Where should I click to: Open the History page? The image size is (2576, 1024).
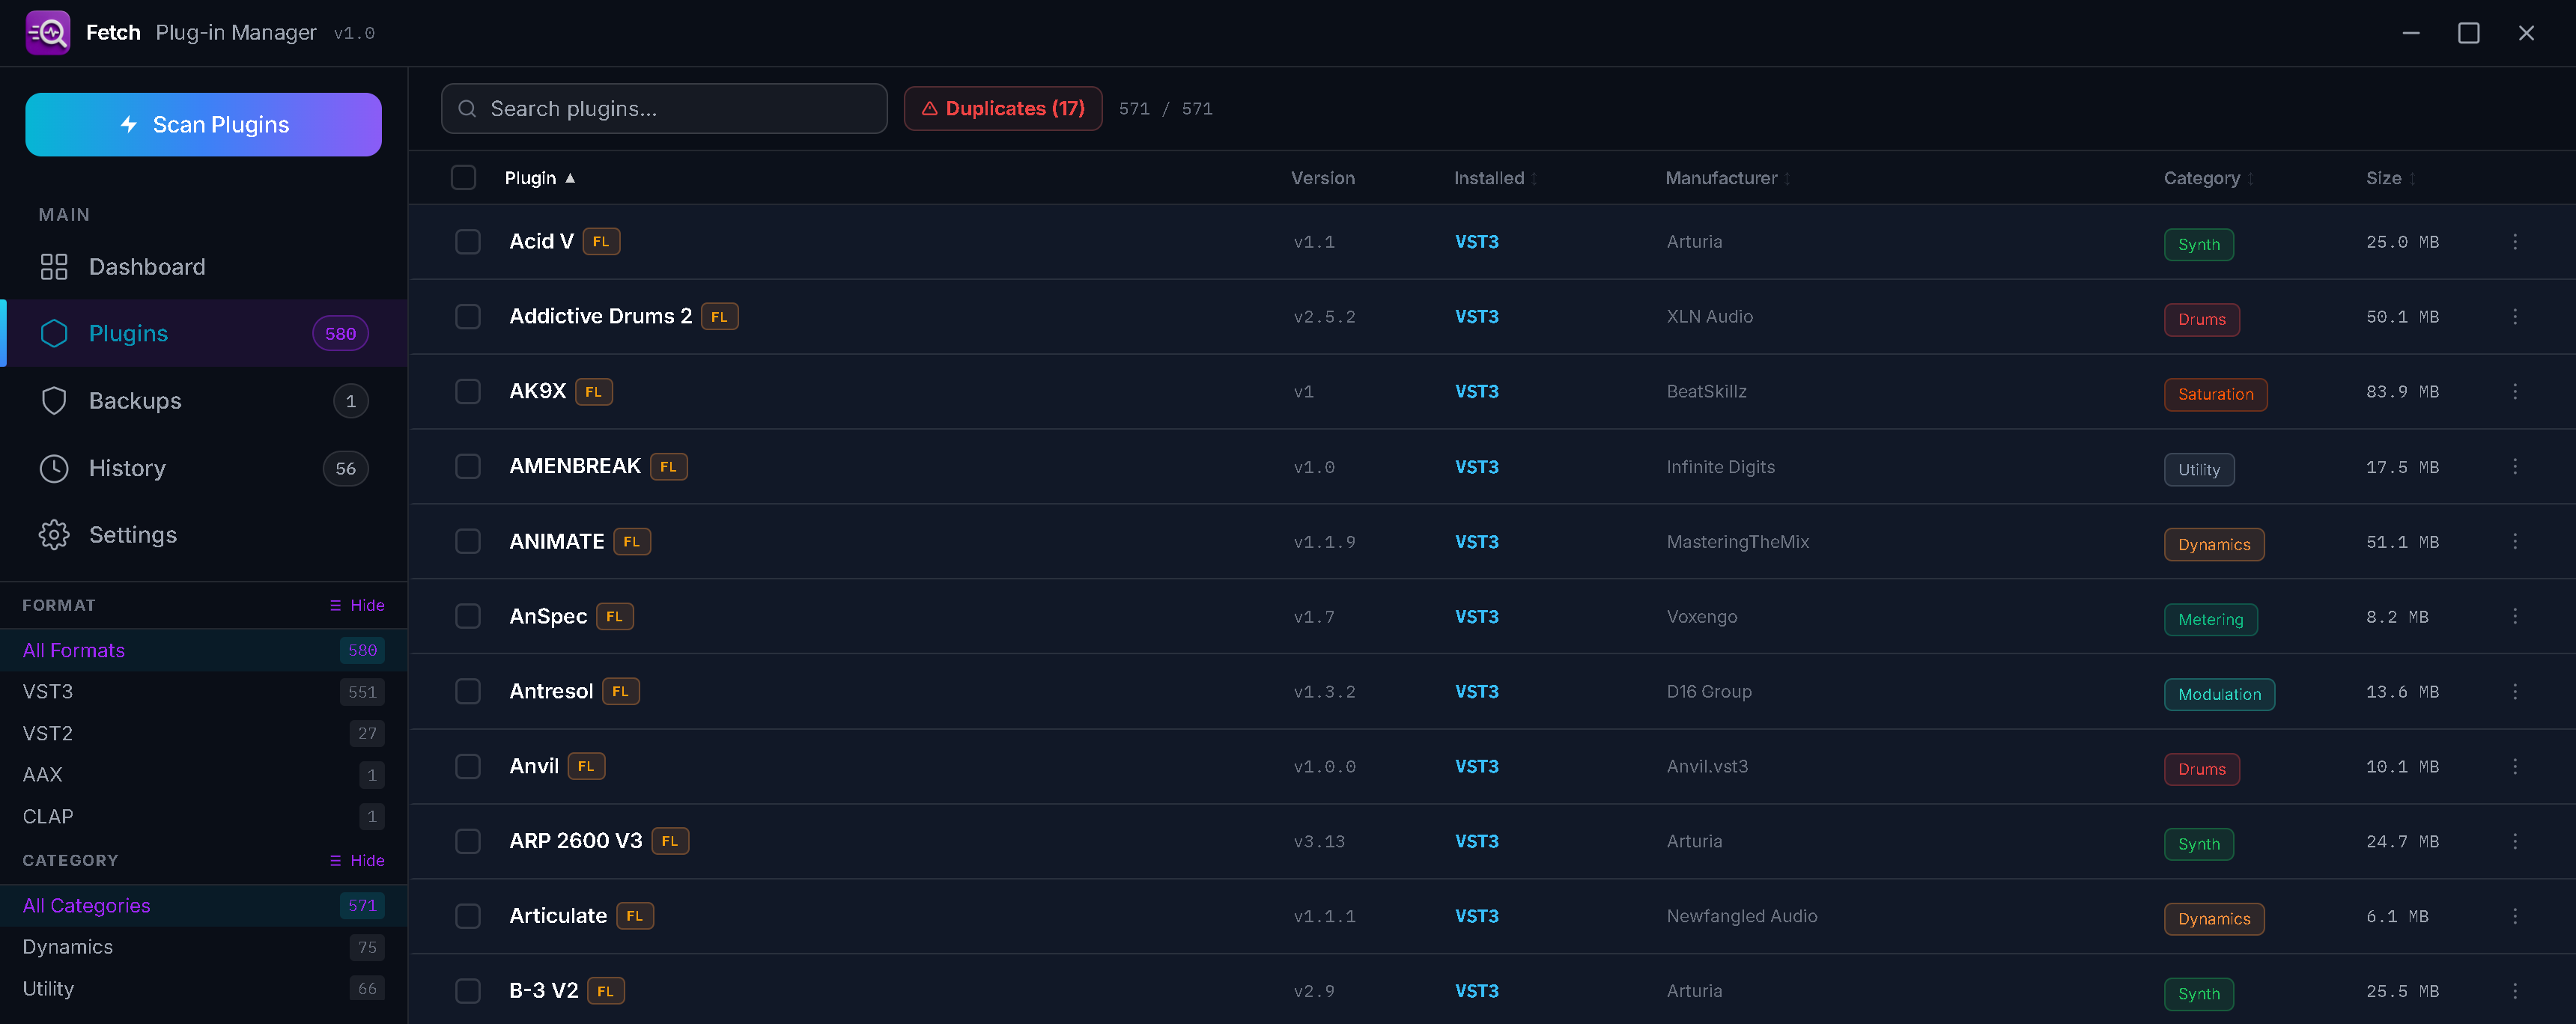204,468
